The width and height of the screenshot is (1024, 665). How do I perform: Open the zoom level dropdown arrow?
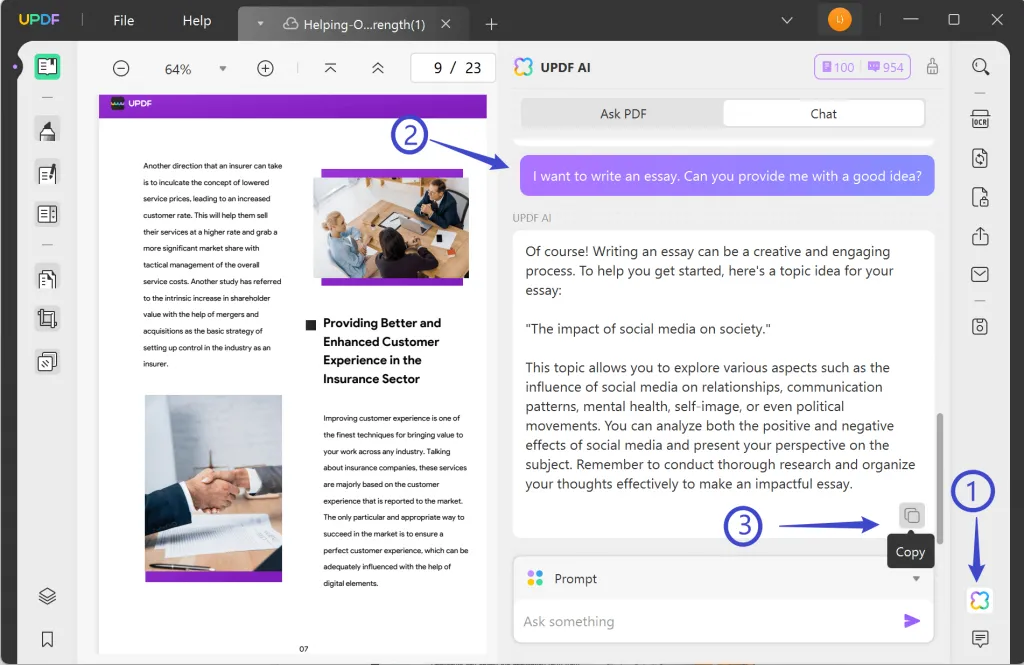coord(223,69)
